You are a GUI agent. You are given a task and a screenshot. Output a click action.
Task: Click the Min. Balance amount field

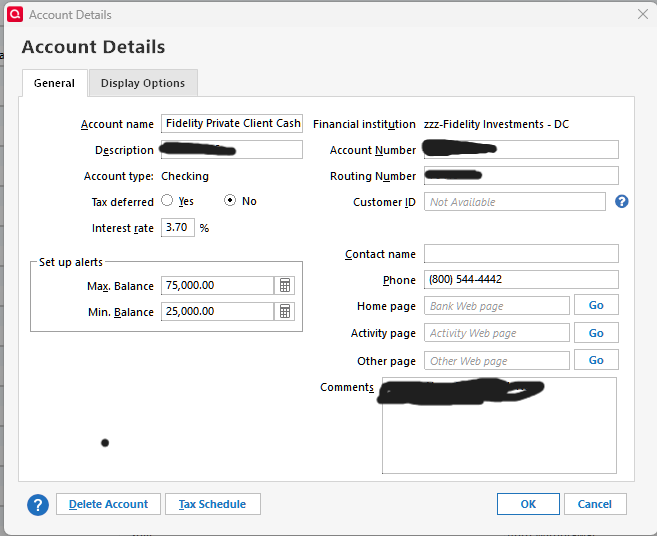217,311
